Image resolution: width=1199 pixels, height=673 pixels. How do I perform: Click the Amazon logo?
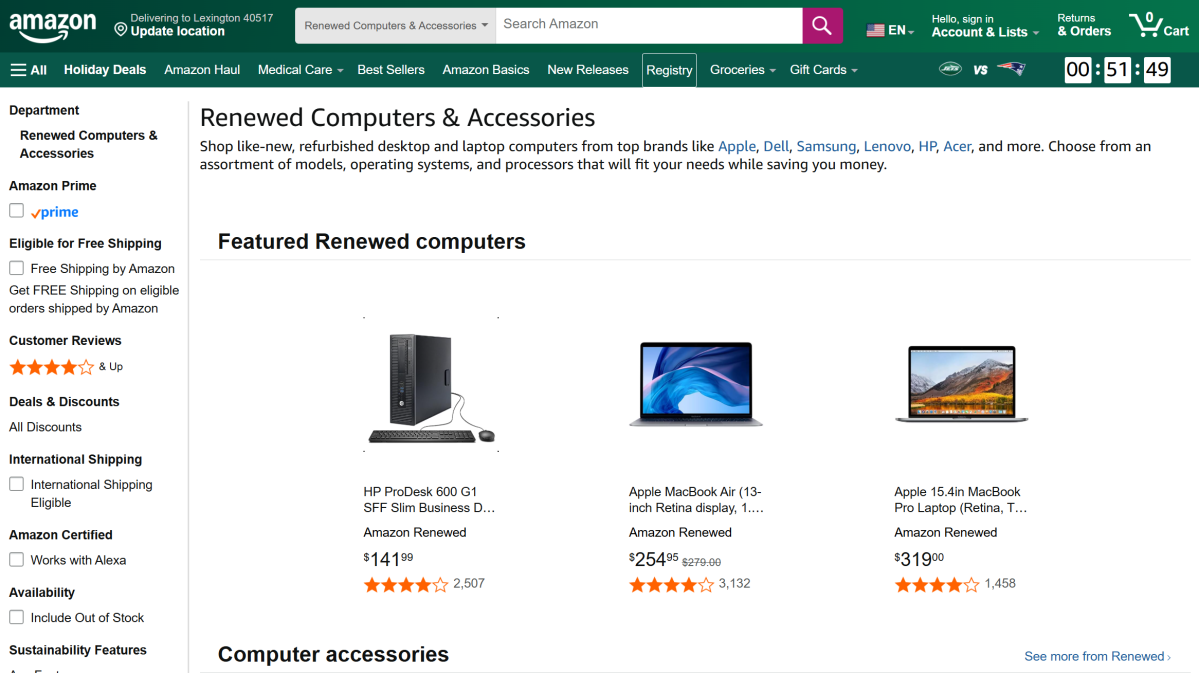click(53, 26)
